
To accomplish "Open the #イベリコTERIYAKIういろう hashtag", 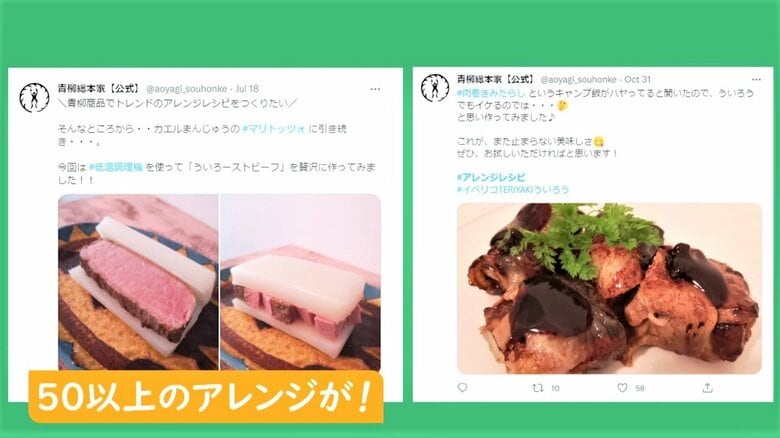I will click(513, 190).
